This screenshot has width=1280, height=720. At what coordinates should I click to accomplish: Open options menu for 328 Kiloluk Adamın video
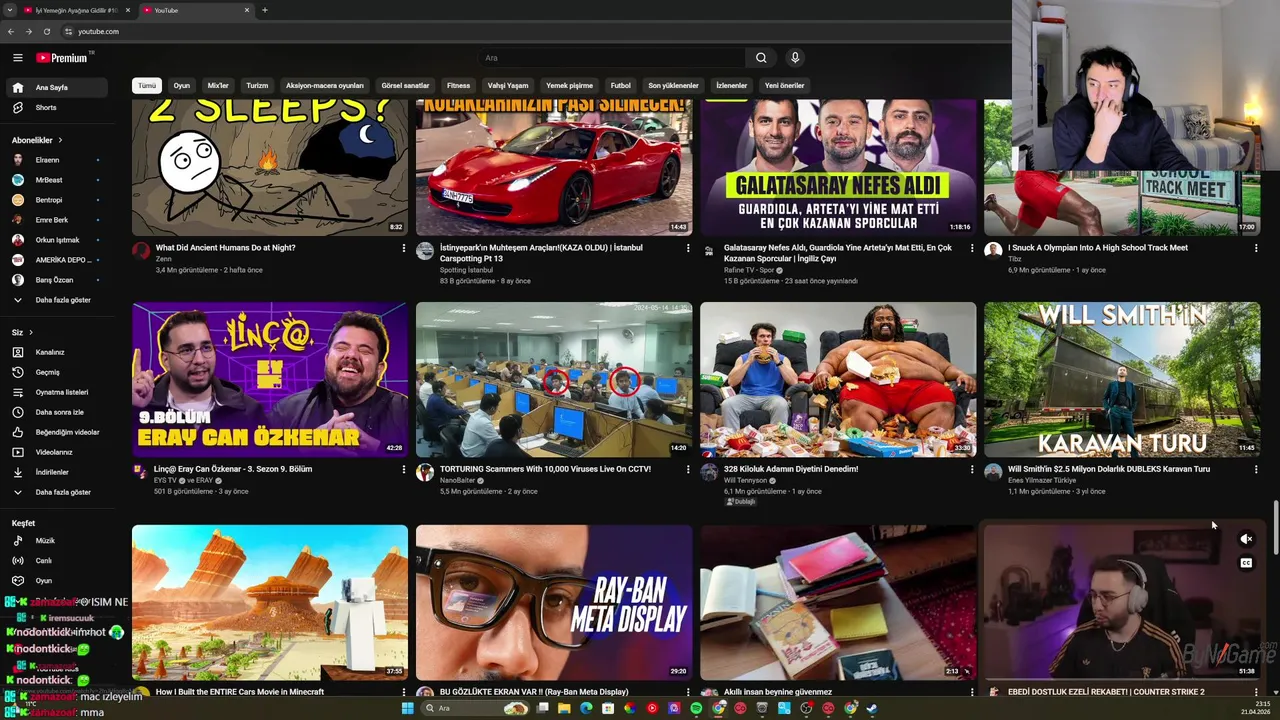click(972, 469)
